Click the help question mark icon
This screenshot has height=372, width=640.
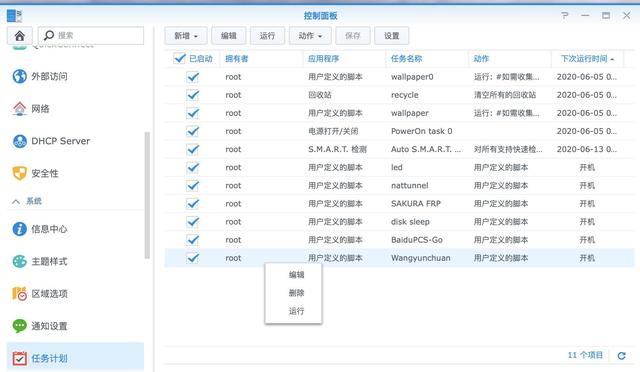564,16
